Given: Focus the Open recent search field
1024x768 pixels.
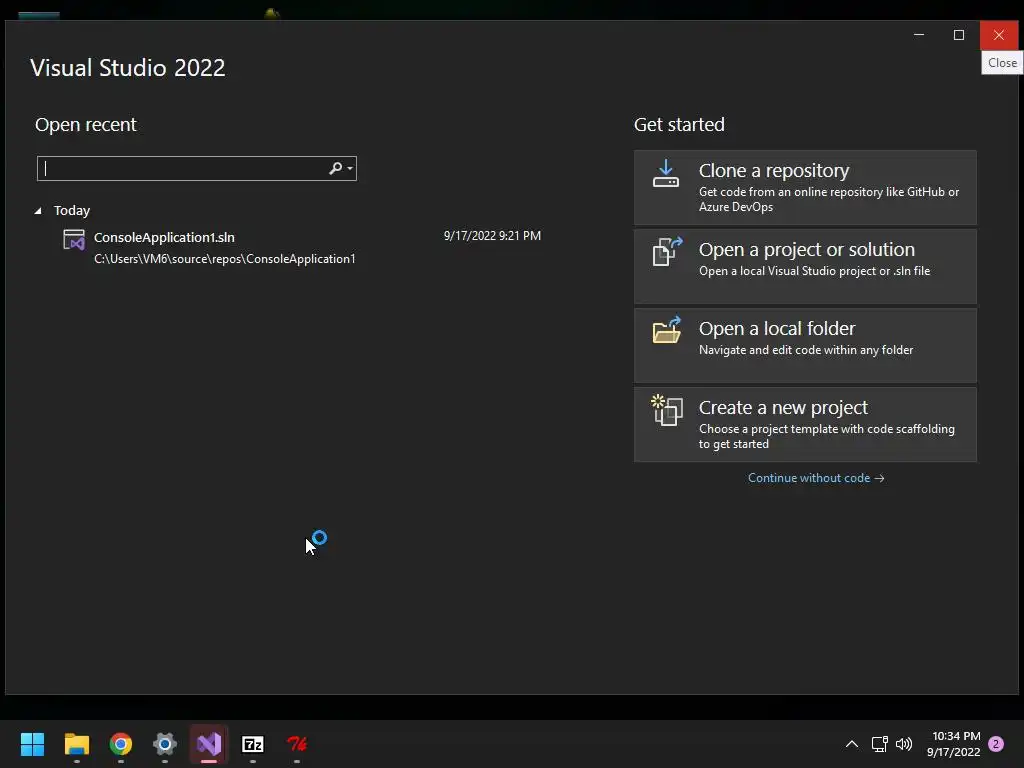Looking at the screenshot, I should (x=197, y=168).
